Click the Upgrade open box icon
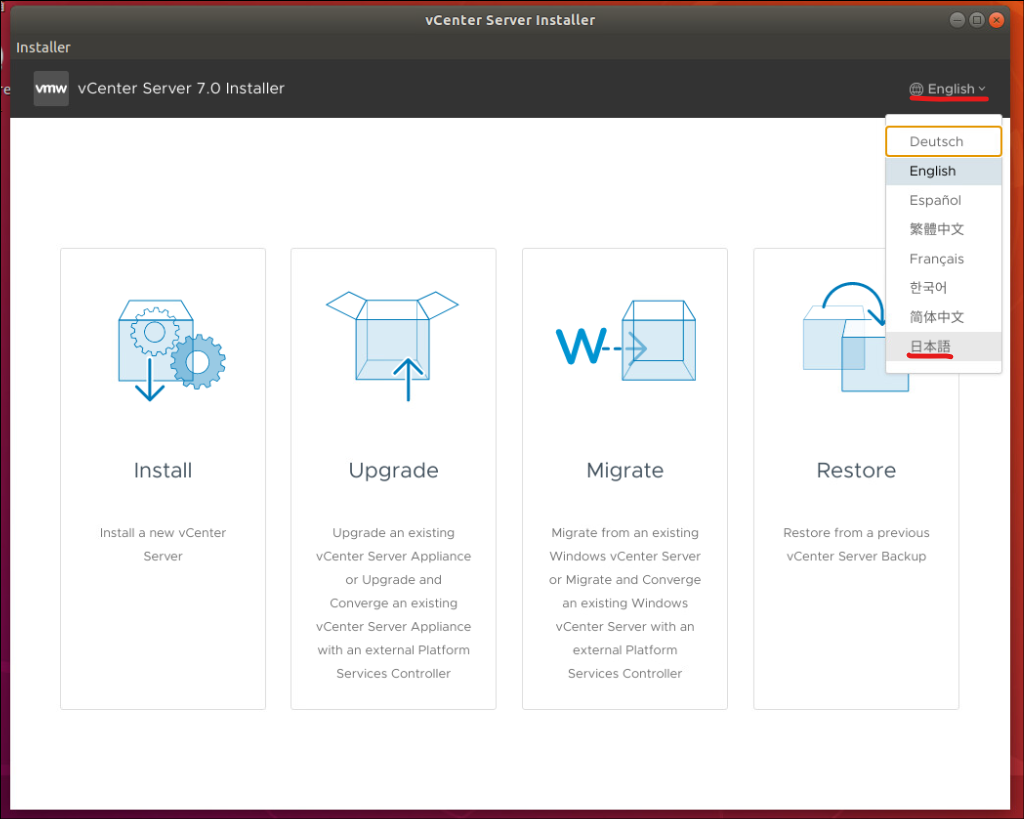The height and width of the screenshot is (819, 1024). 392,345
